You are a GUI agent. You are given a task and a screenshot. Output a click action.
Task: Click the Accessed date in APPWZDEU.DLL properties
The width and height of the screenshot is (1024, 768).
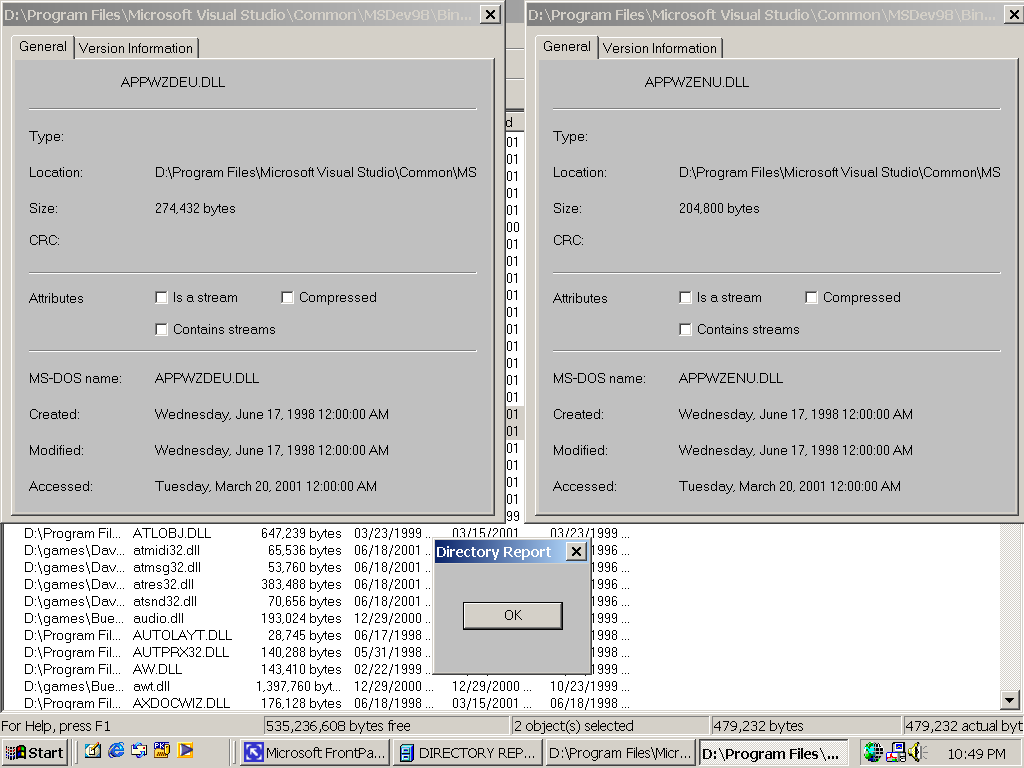(x=266, y=487)
